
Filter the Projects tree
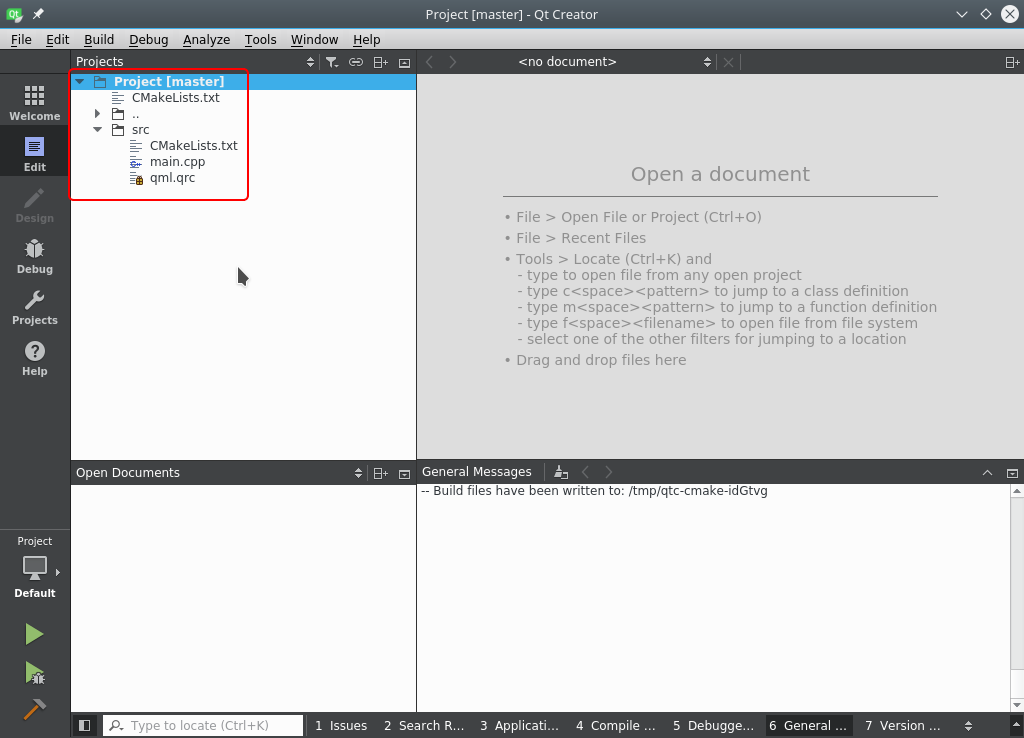332,62
